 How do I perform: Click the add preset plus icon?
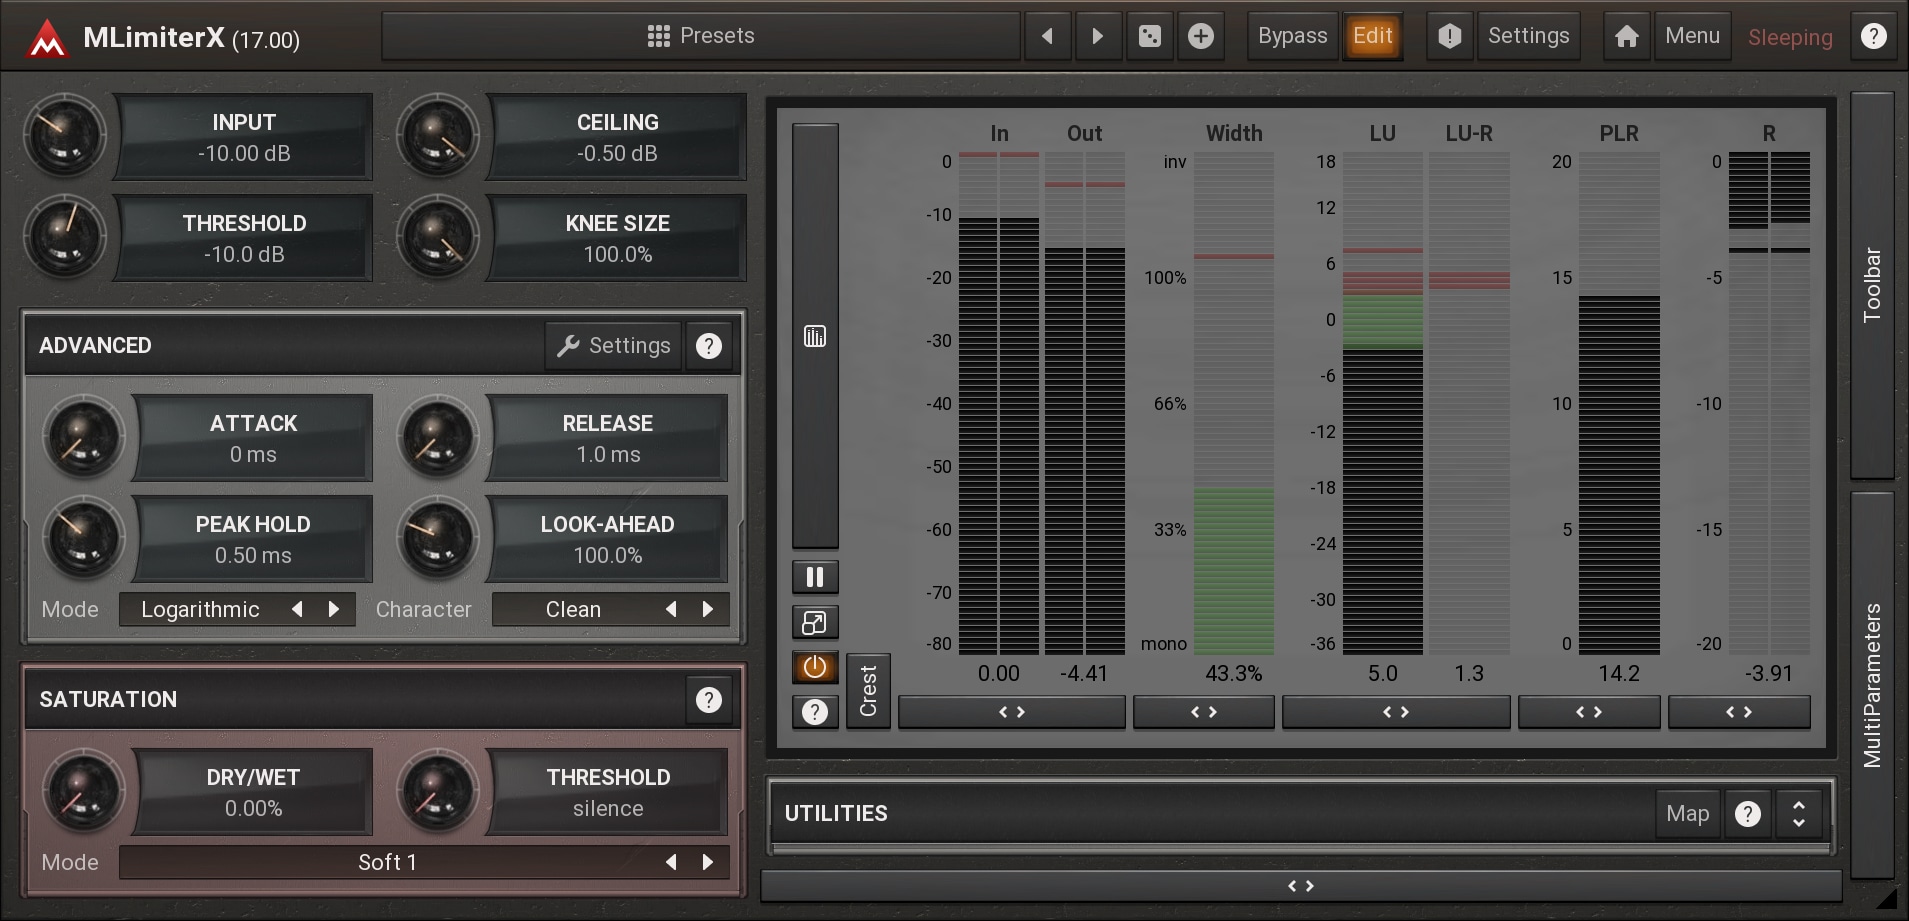click(x=1200, y=37)
